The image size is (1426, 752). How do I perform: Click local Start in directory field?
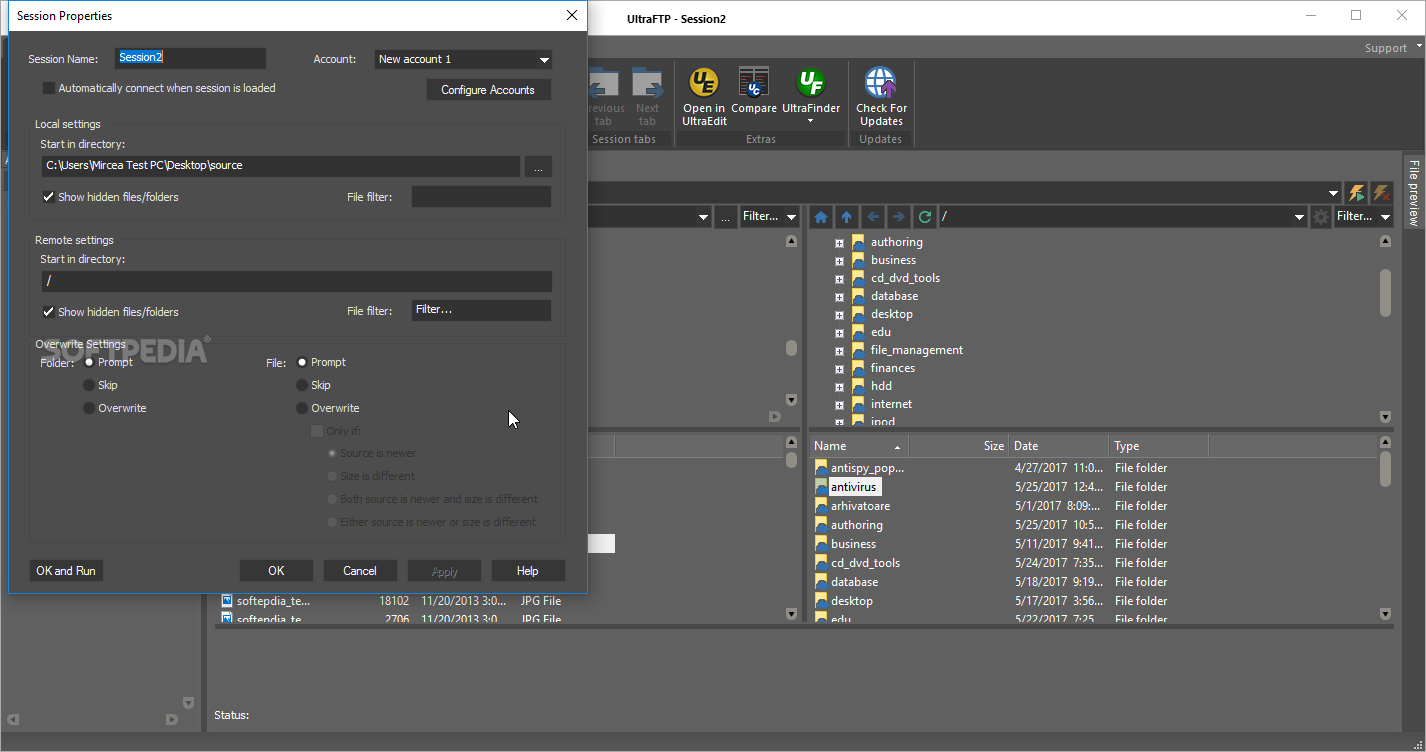coord(281,166)
